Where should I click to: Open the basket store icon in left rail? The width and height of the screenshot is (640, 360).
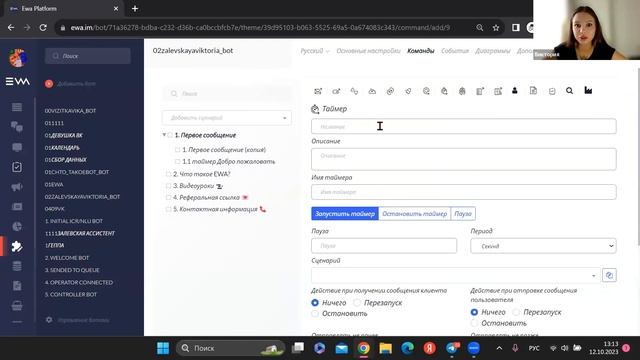[17, 306]
